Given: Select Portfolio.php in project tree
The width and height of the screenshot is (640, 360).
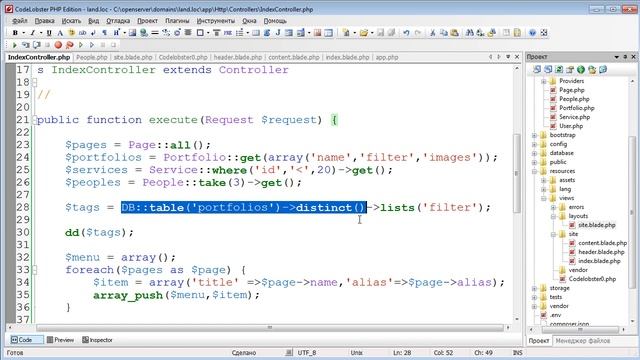Looking at the screenshot, I should pos(576,108).
